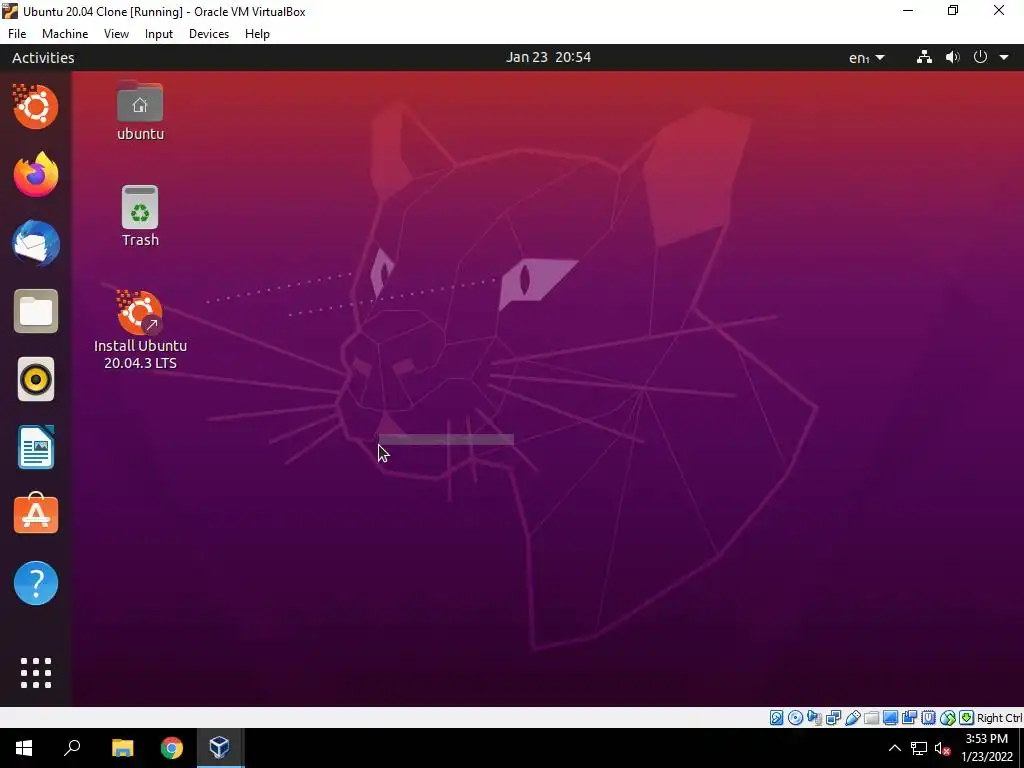This screenshot has width=1024, height=768.
Task: Open the View menu
Action: [x=116, y=34]
